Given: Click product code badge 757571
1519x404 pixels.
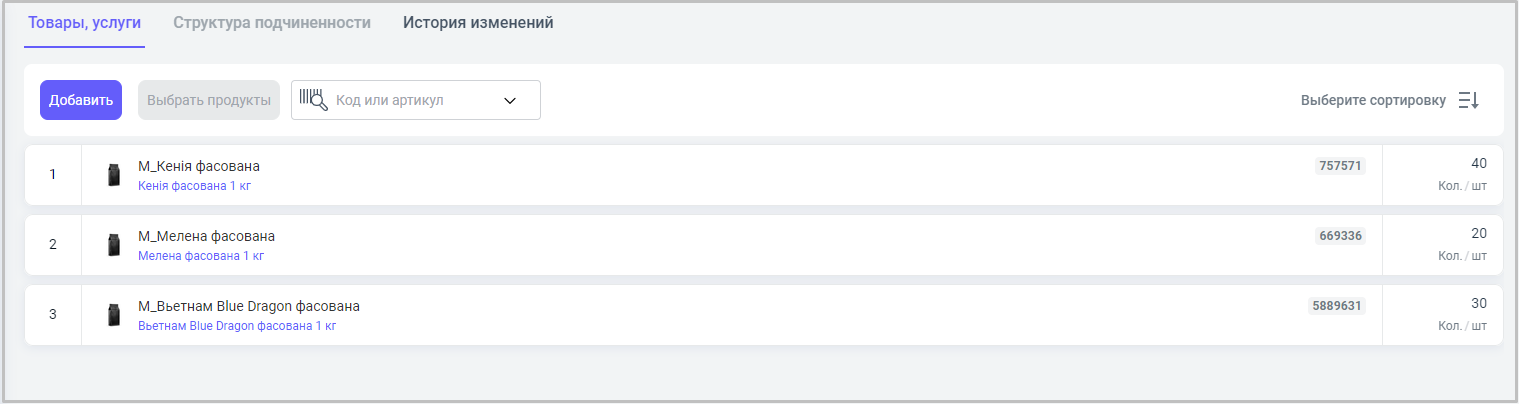Looking at the screenshot, I should [x=1340, y=166].
